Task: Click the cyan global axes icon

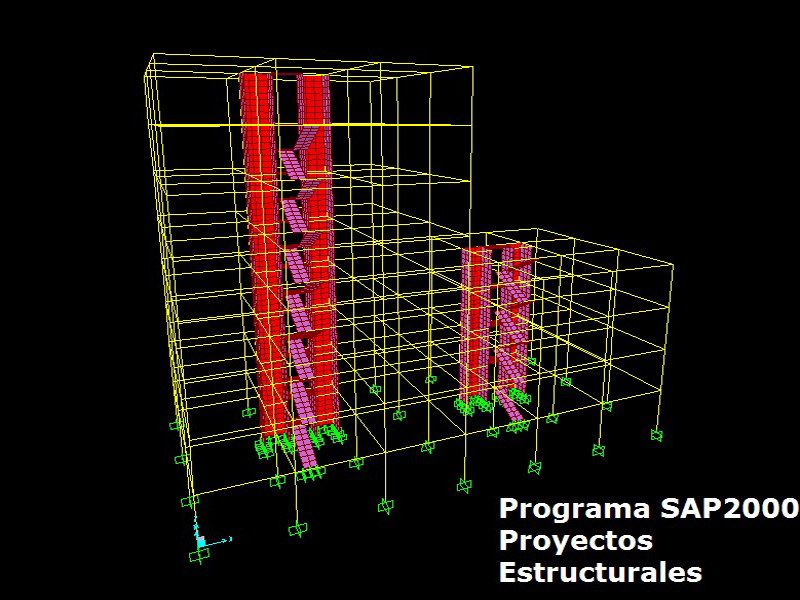Action: tap(200, 540)
